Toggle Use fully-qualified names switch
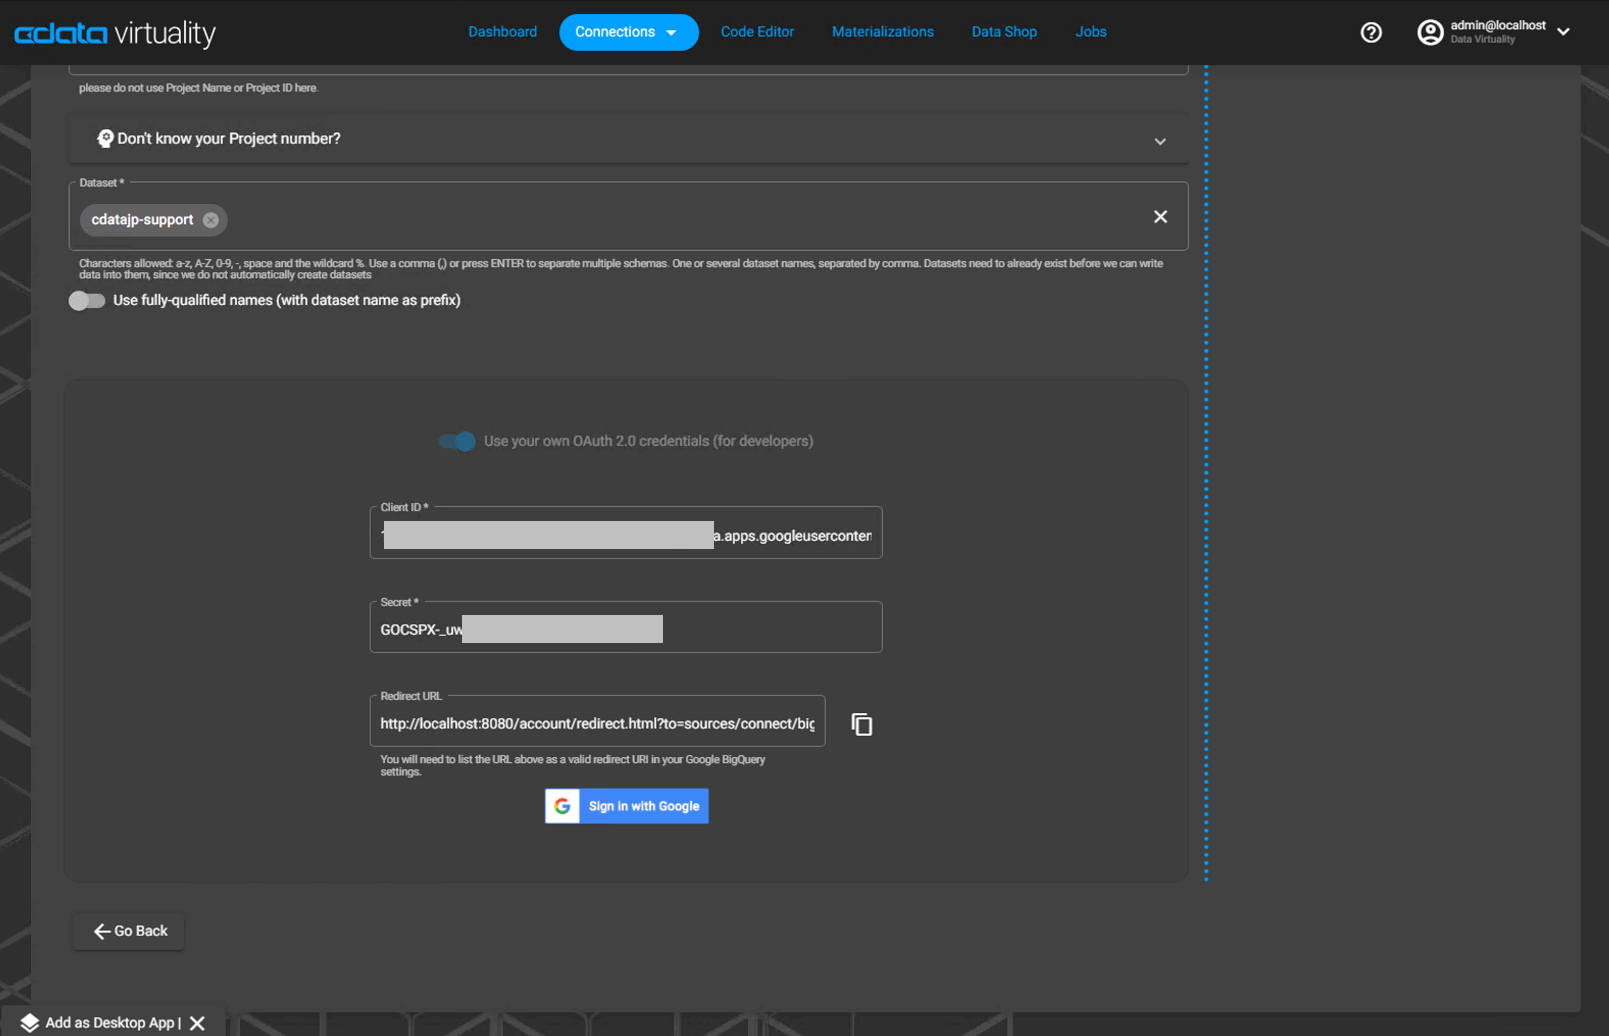 tap(87, 301)
